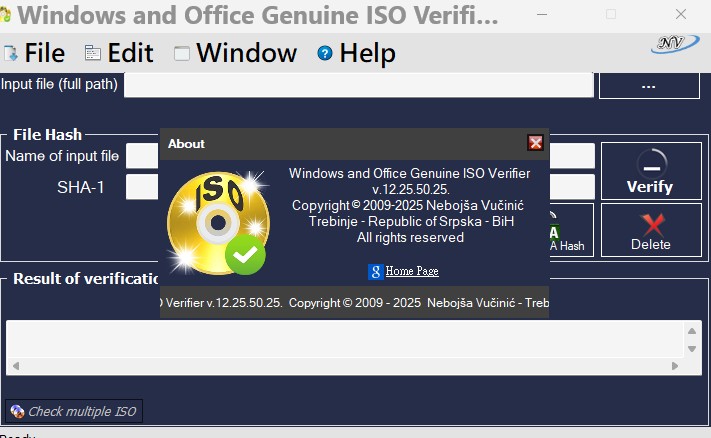Screen dimensions: 711x438
Task: Click 'Trebinje - Republic of Srpska - BiH' text
Action: click(x=411, y=222)
